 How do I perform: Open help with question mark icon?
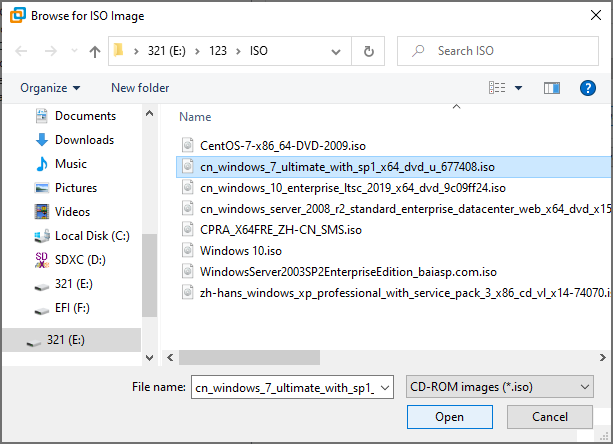pyautogui.click(x=588, y=88)
